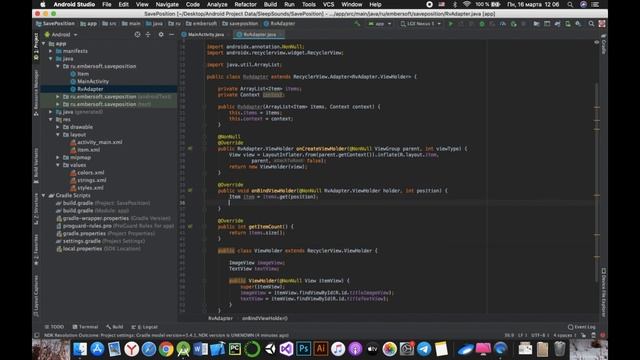Click override gutter icon beside getItemCount
The height and width of the screenshot is (360, 640).
[x=190, y=226]
